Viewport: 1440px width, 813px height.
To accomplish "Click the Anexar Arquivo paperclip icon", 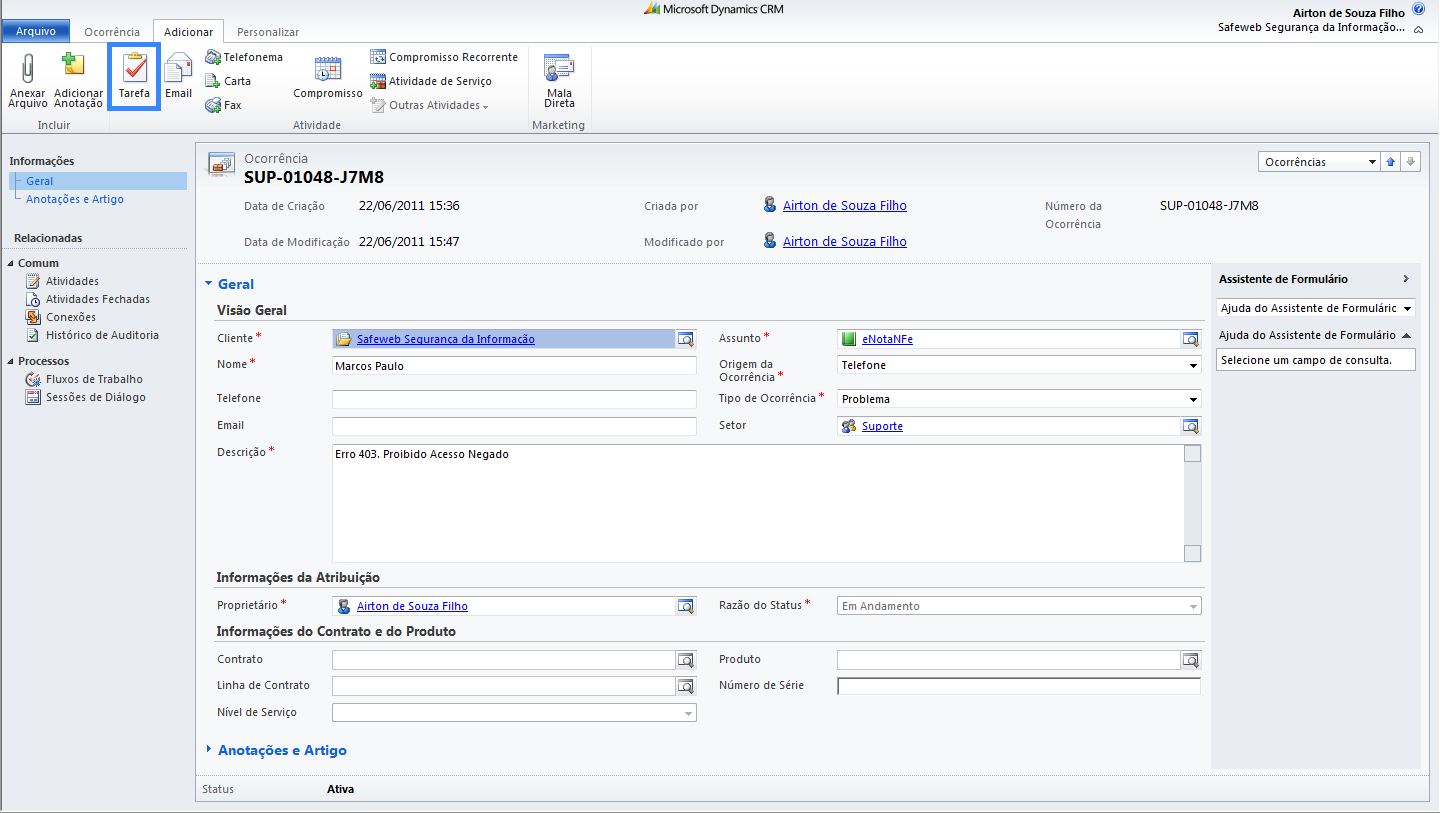I will coord(28,68).
